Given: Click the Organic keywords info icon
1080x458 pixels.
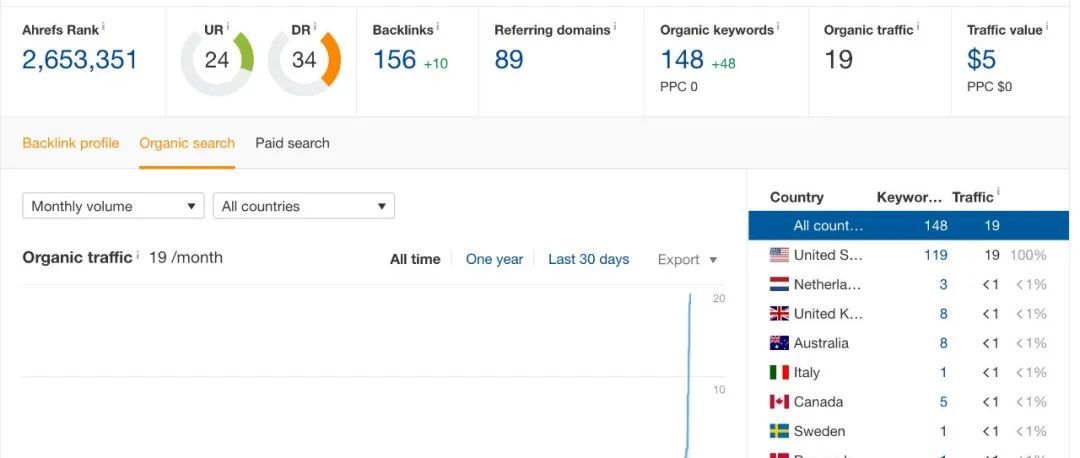Looking at the screenshot, I should click(778, 26).
